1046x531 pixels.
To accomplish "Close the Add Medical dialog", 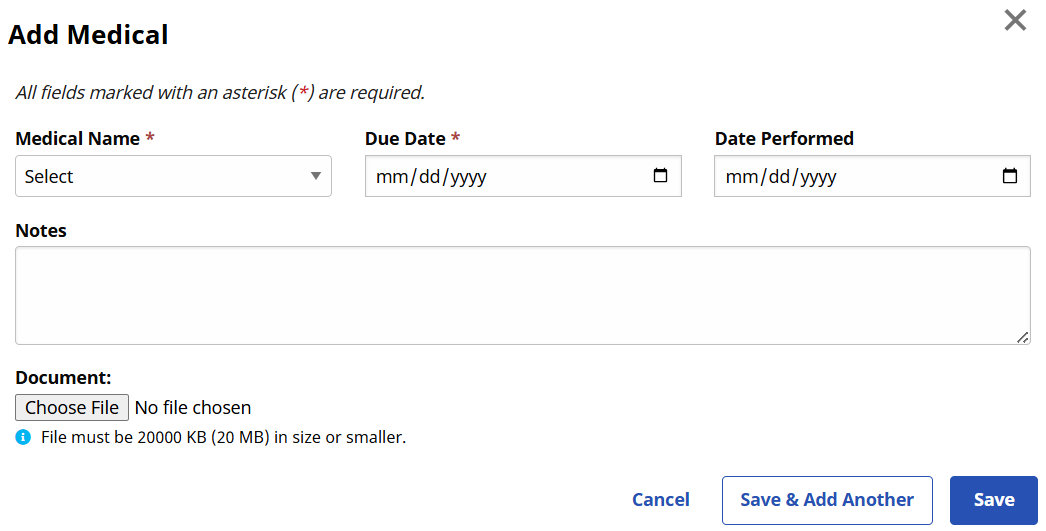I will click(1015, 20).
